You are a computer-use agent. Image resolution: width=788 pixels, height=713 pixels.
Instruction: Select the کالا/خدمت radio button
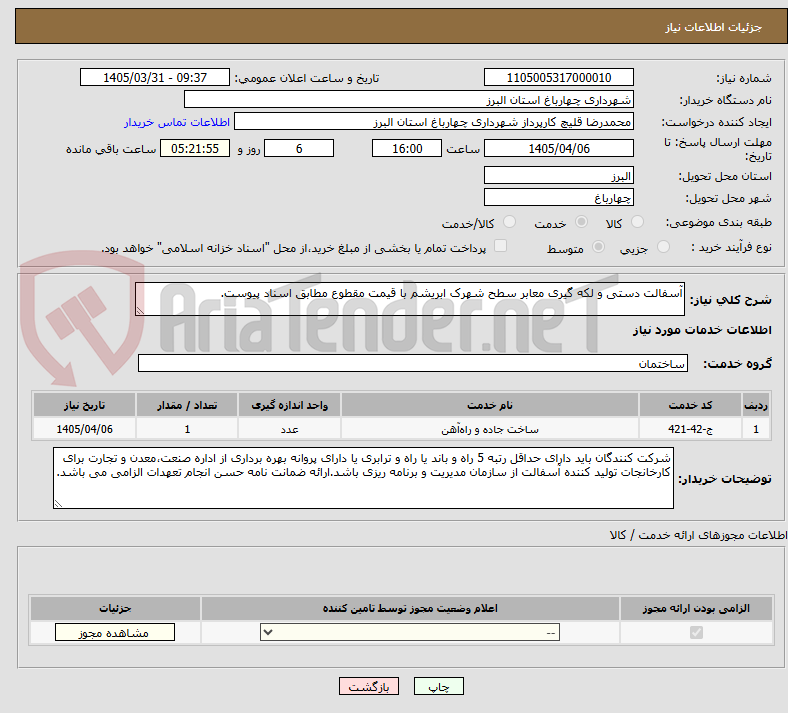[x=510, y=222]
